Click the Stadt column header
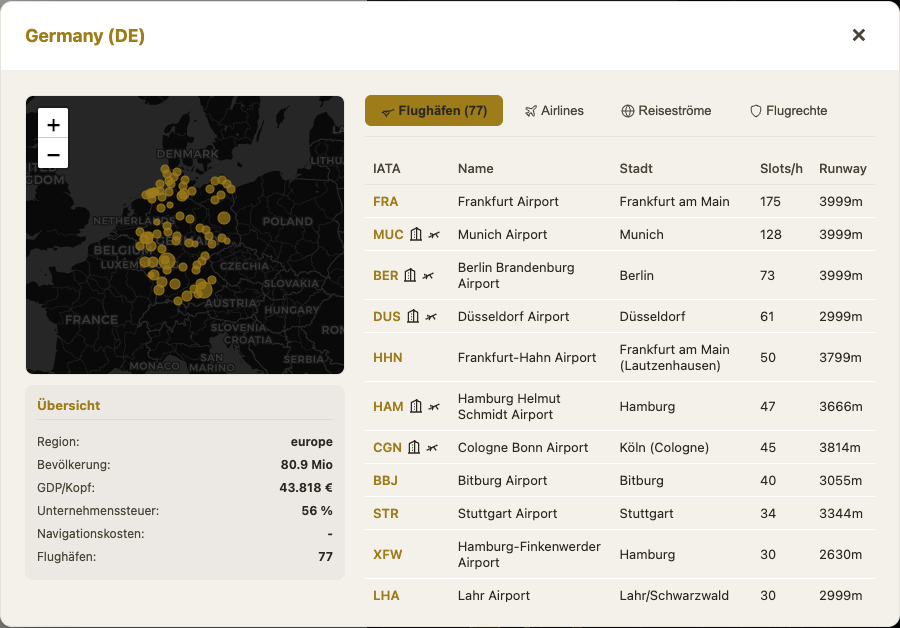Viewport: 900px width, 628px height. (636, 168)
